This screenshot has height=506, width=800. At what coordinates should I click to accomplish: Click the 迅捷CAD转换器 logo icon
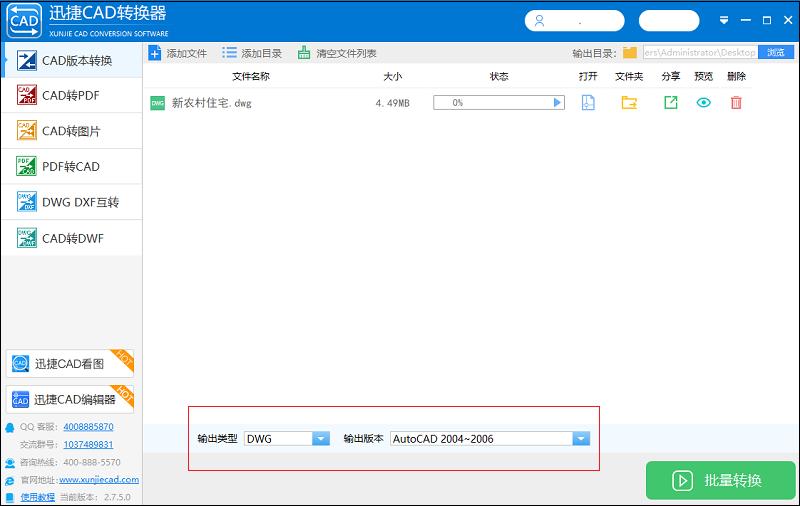pyautogui.click(x=24, y=20)
